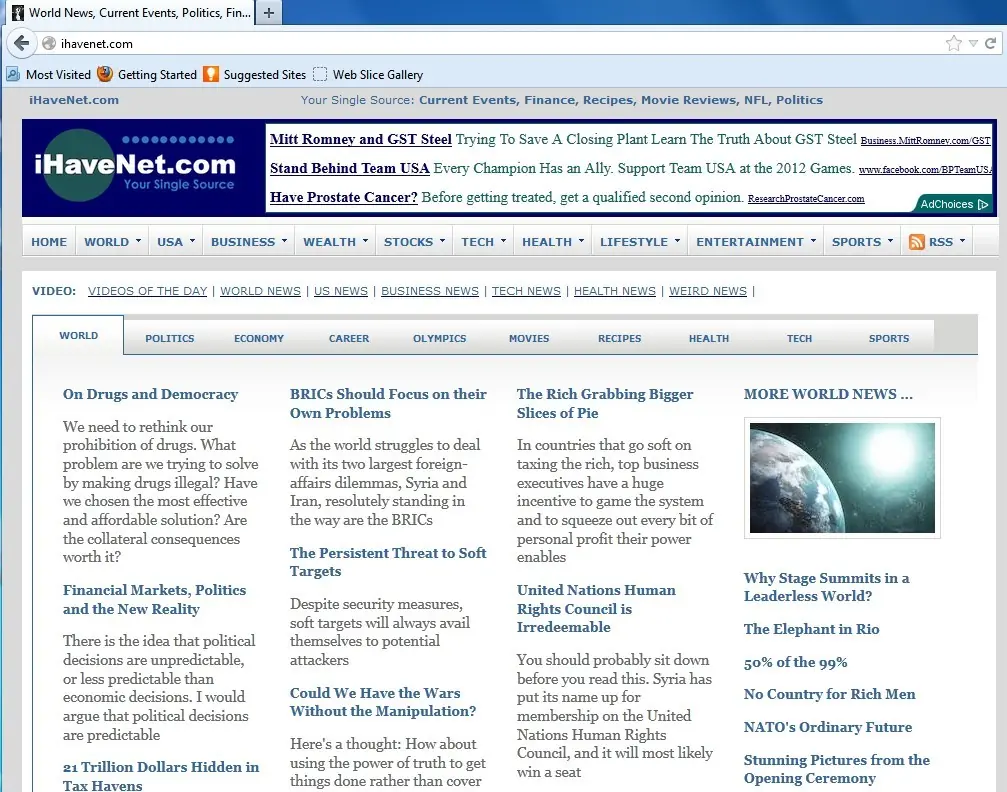Screen dimensions: 1007x792
Task: Click the Earth from space thumbnail
Action: coord(842,477)
